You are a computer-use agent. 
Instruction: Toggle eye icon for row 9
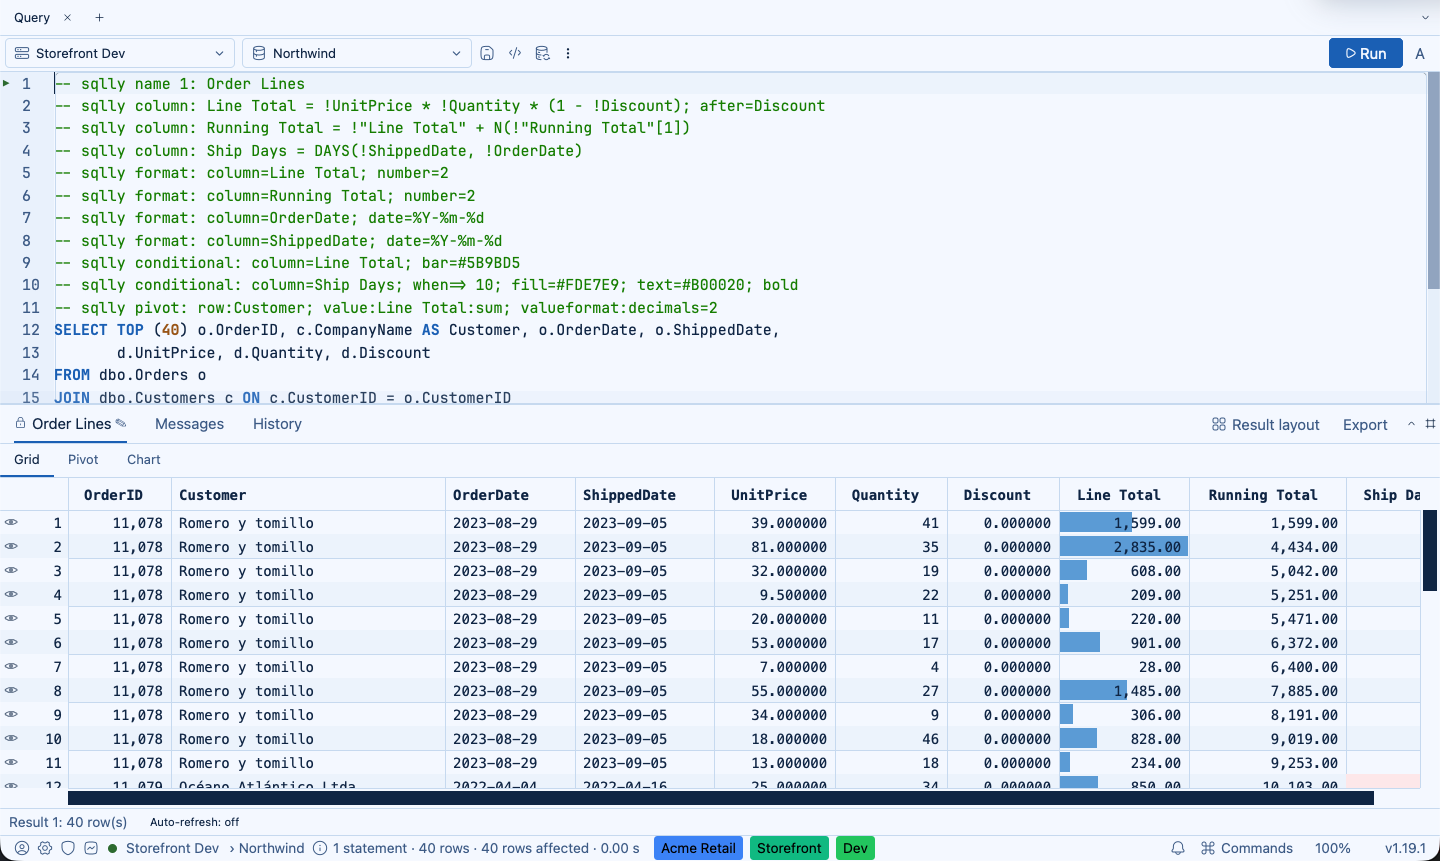[11, 715]
